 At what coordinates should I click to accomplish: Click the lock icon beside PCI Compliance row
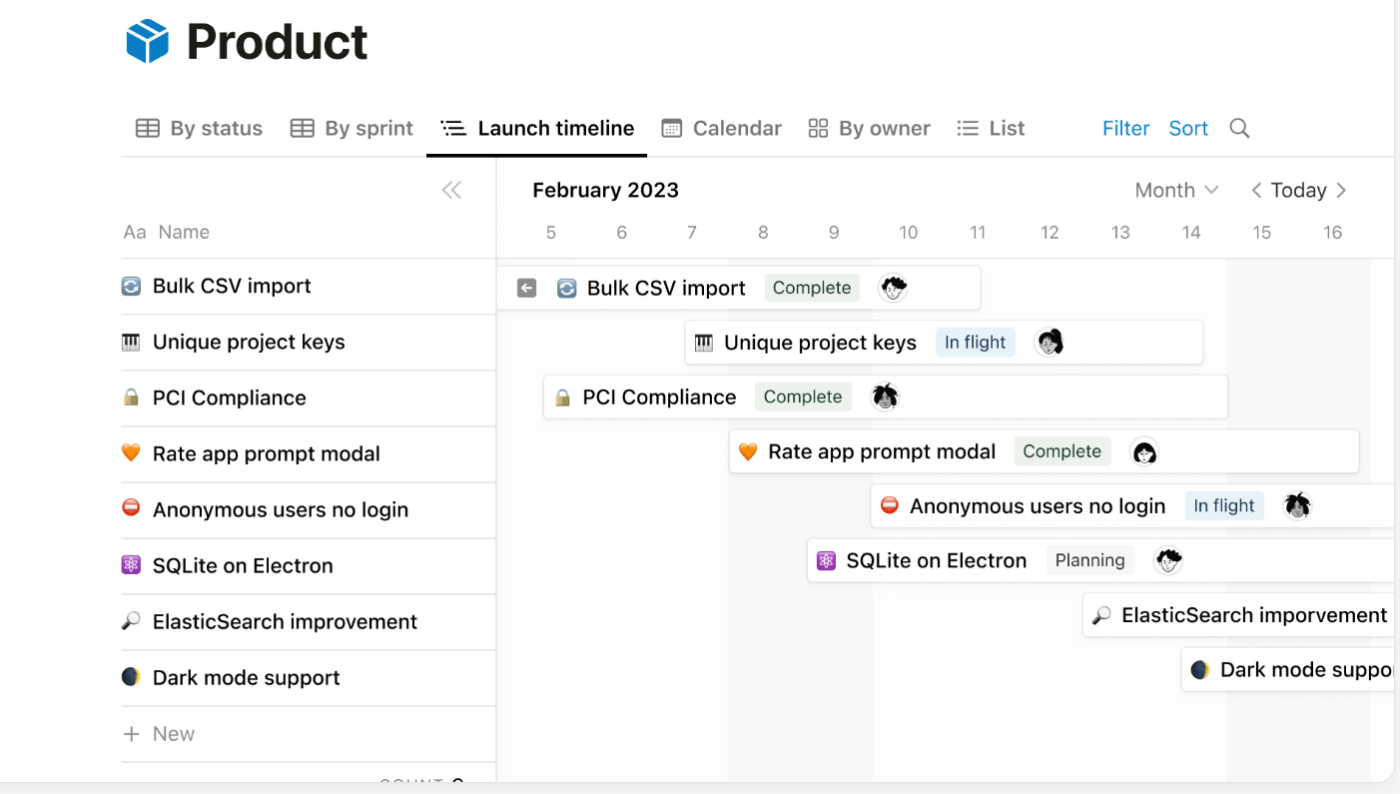131,398
